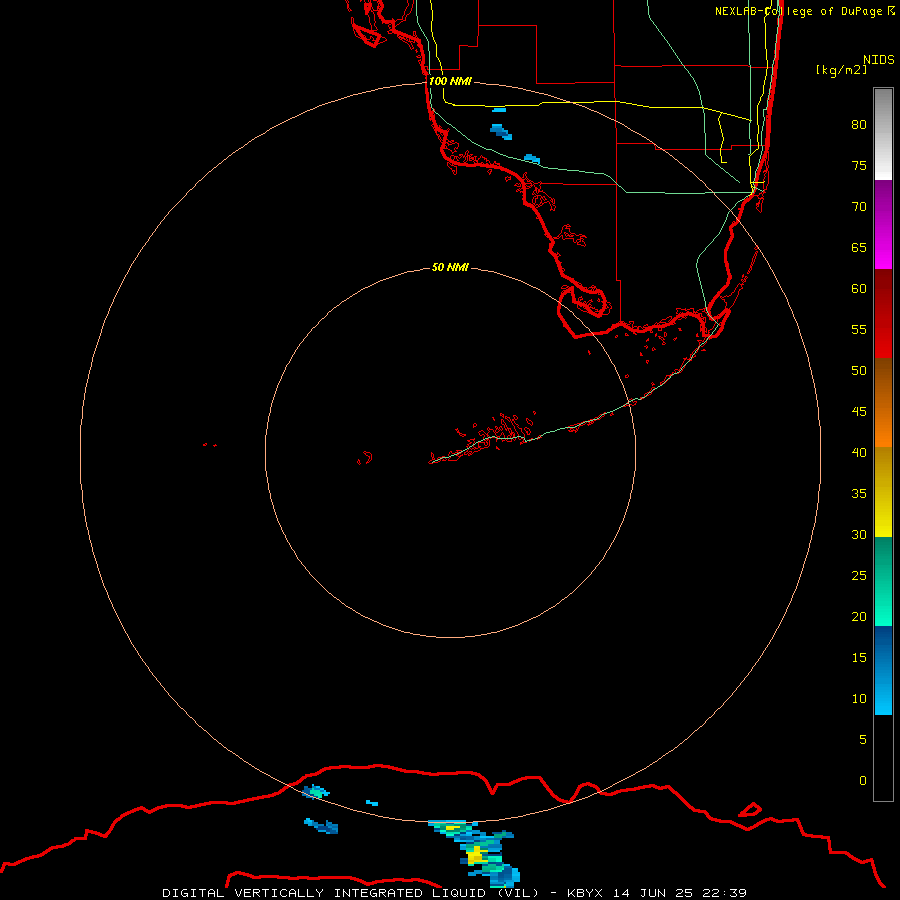Select the 5 value on the VIL scale
Viewport: 900px width, 900px height.
pyautogui.click(x=863, y=739)
